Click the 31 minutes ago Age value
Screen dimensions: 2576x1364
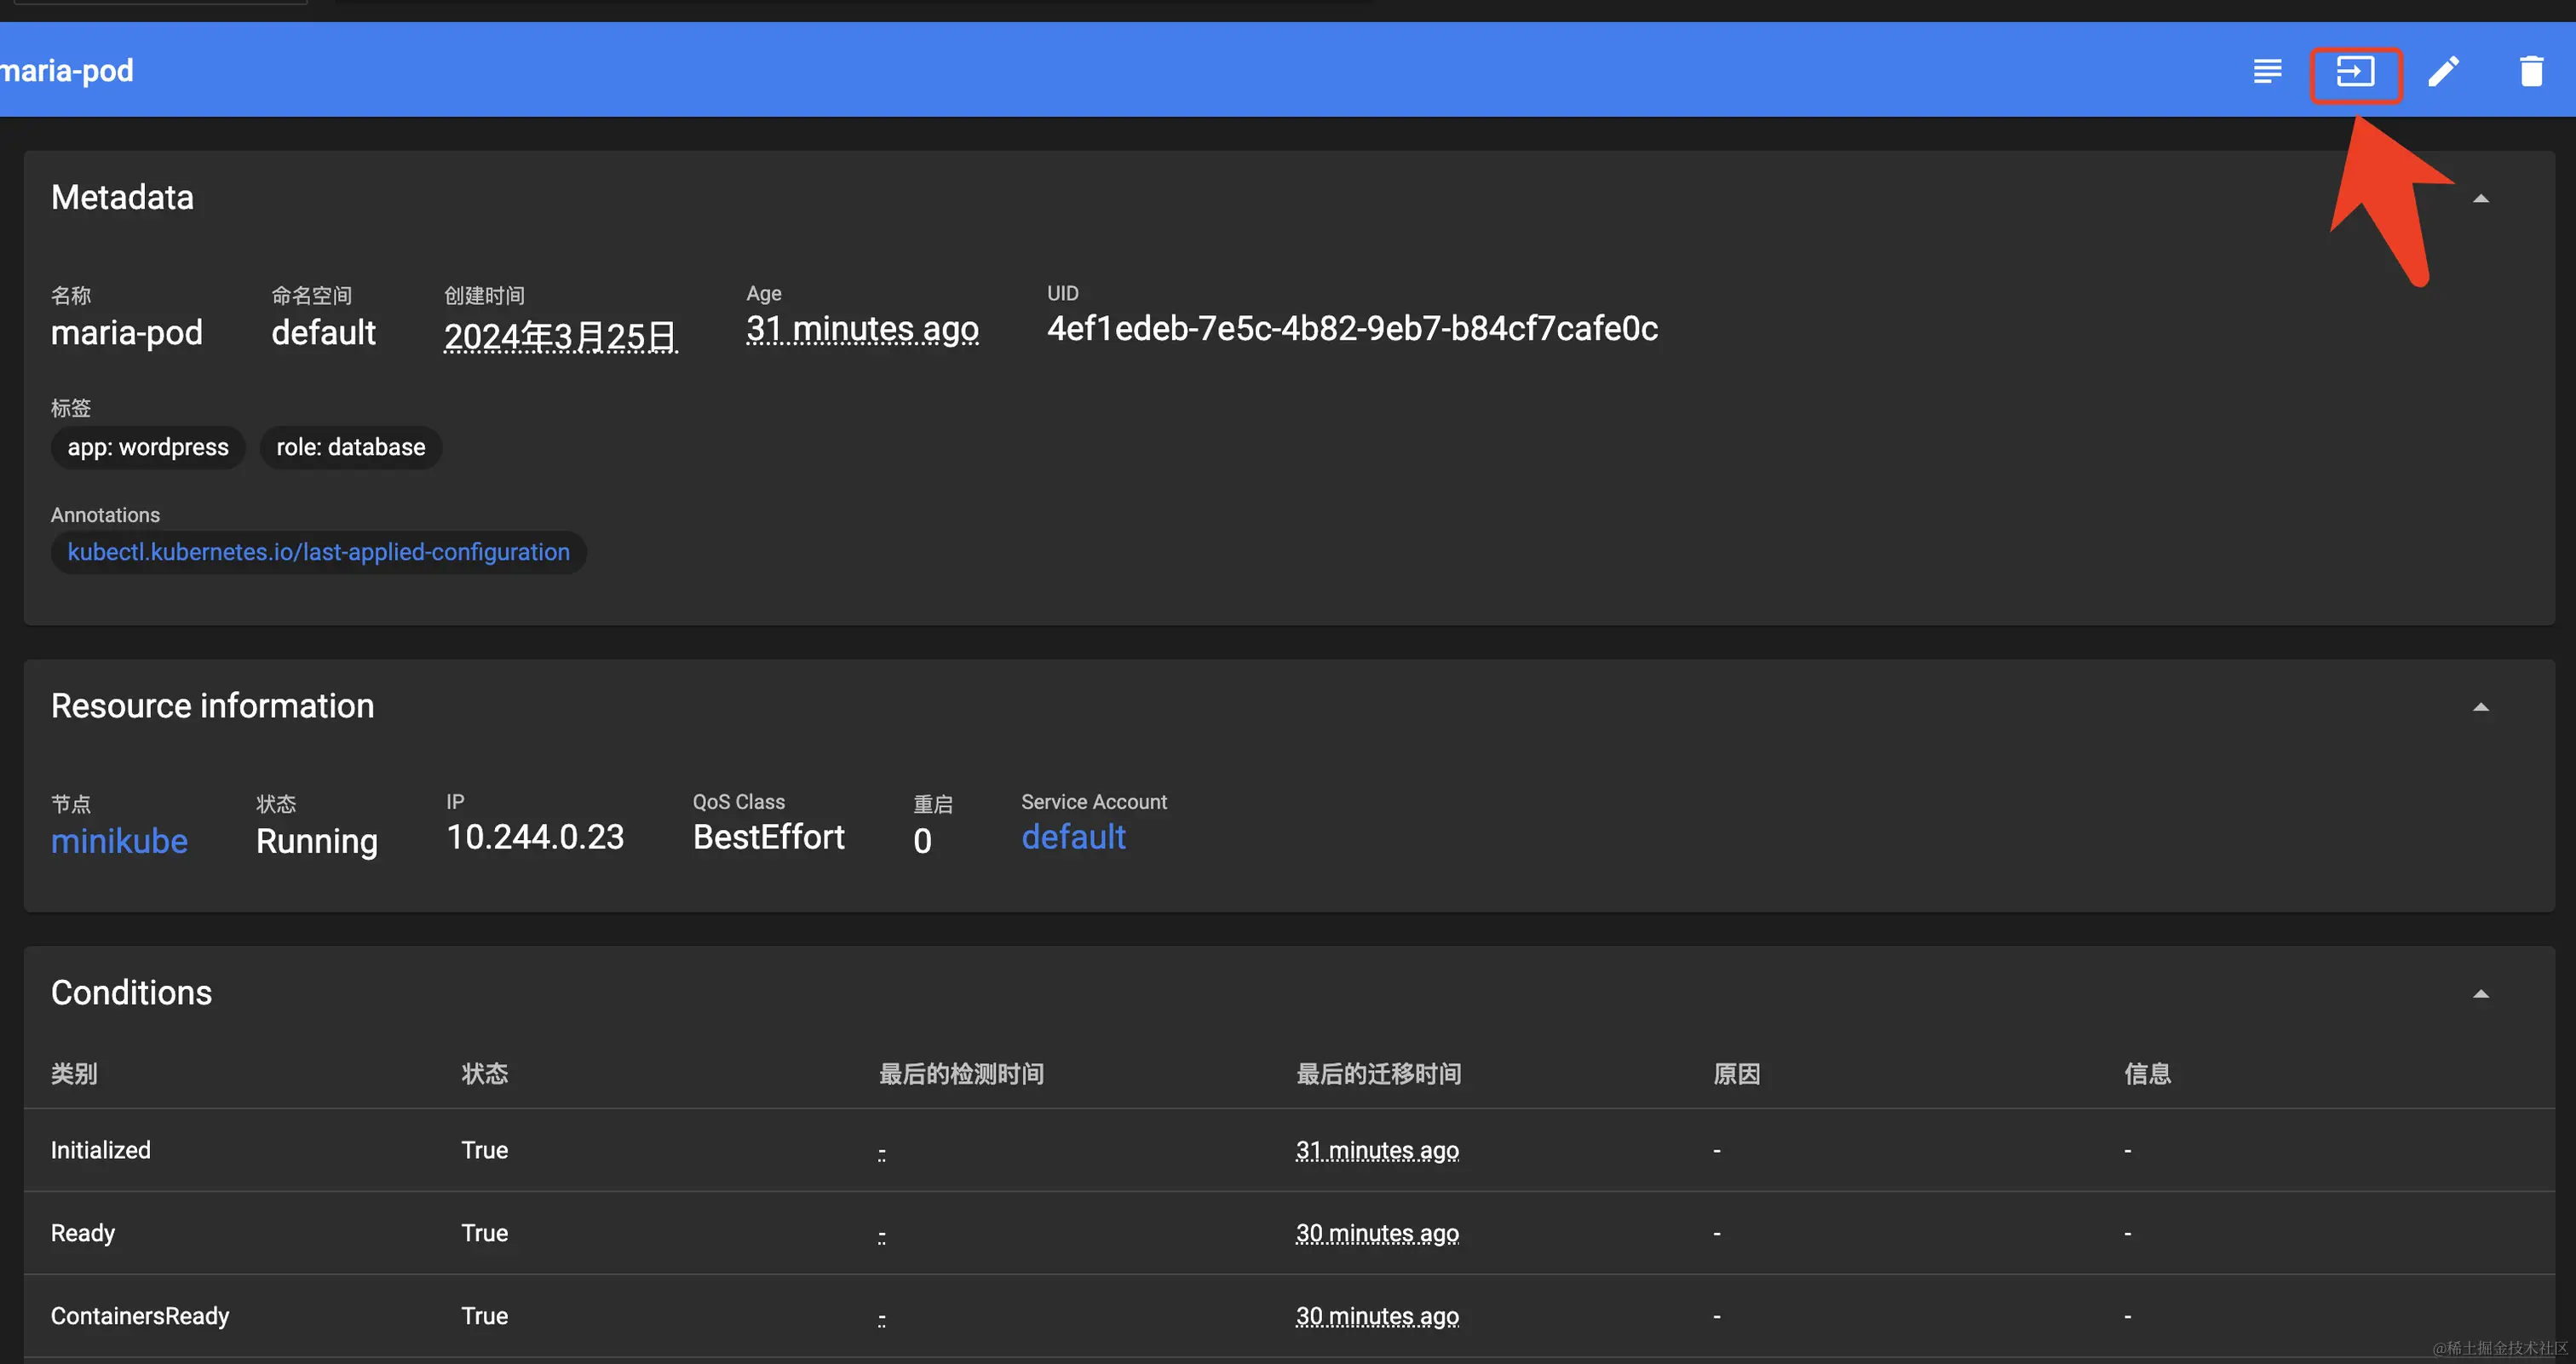click(862, 329)
